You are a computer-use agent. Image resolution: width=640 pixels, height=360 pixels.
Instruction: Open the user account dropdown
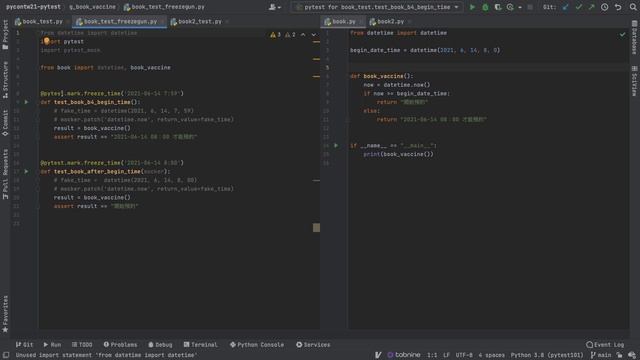(275, 7)
